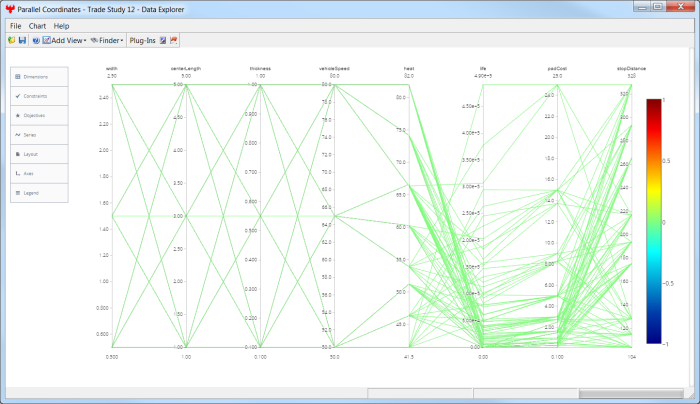Click the red flag plug-in icon
The image size is (700, 404).
coord(173,40)
